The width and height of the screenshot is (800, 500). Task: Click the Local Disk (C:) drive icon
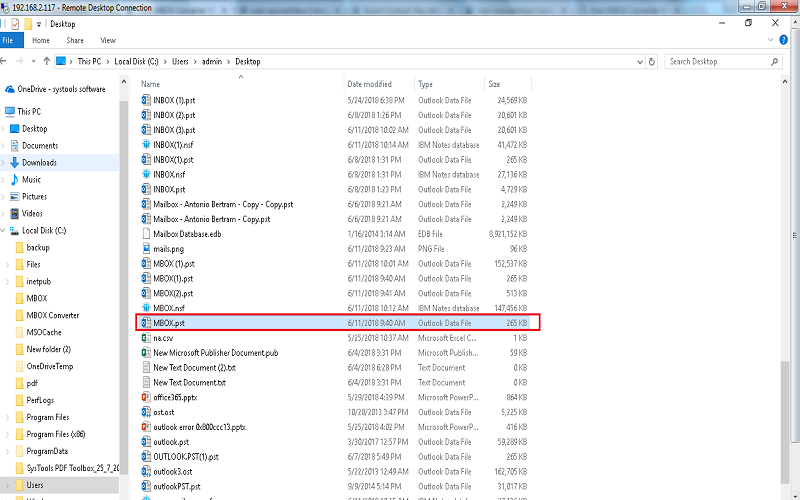[14, 231]
